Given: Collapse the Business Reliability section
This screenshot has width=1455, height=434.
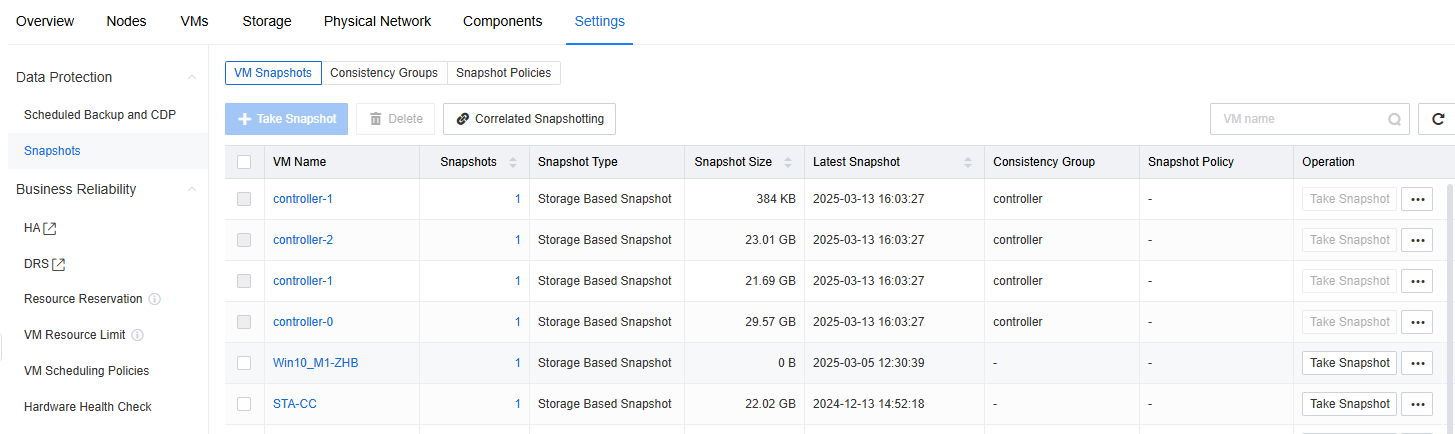Looking at the screenshot, I should click(192, 189).
